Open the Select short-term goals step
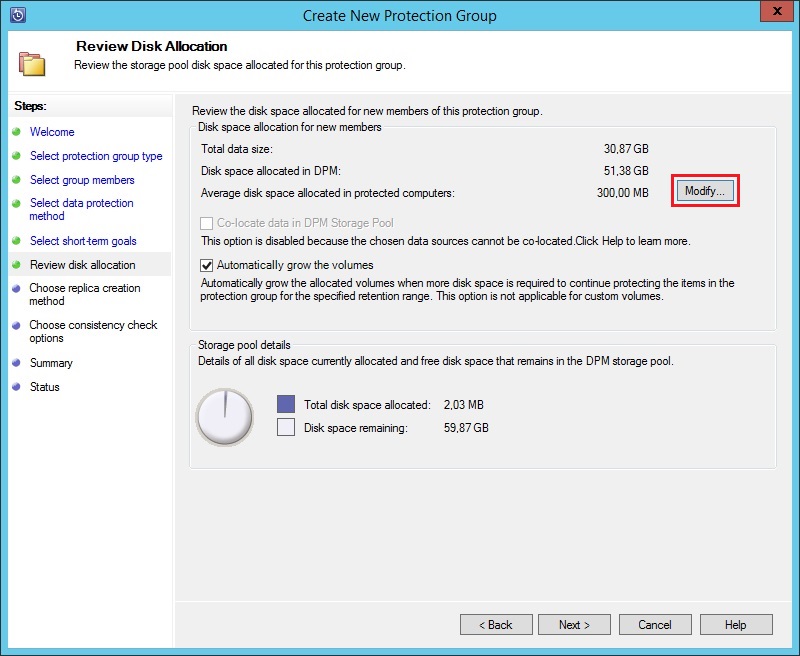This screenshot has height=656, width=800. click(83, 241)
